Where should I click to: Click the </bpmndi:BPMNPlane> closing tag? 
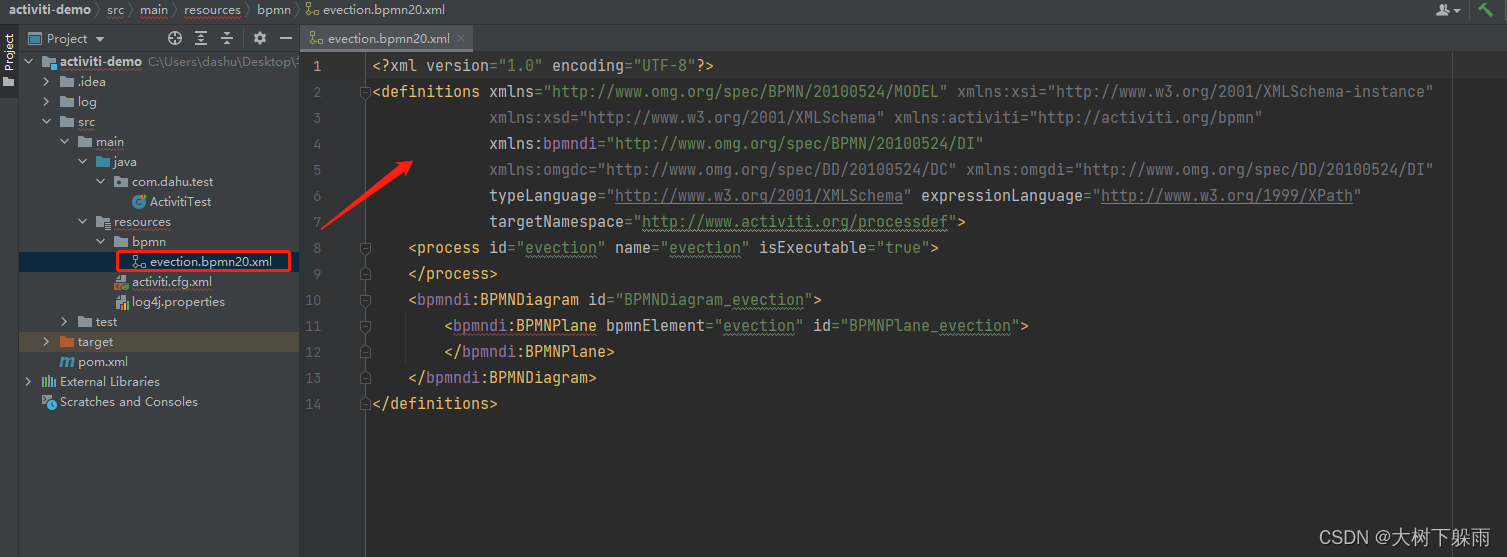click(529, 352)
